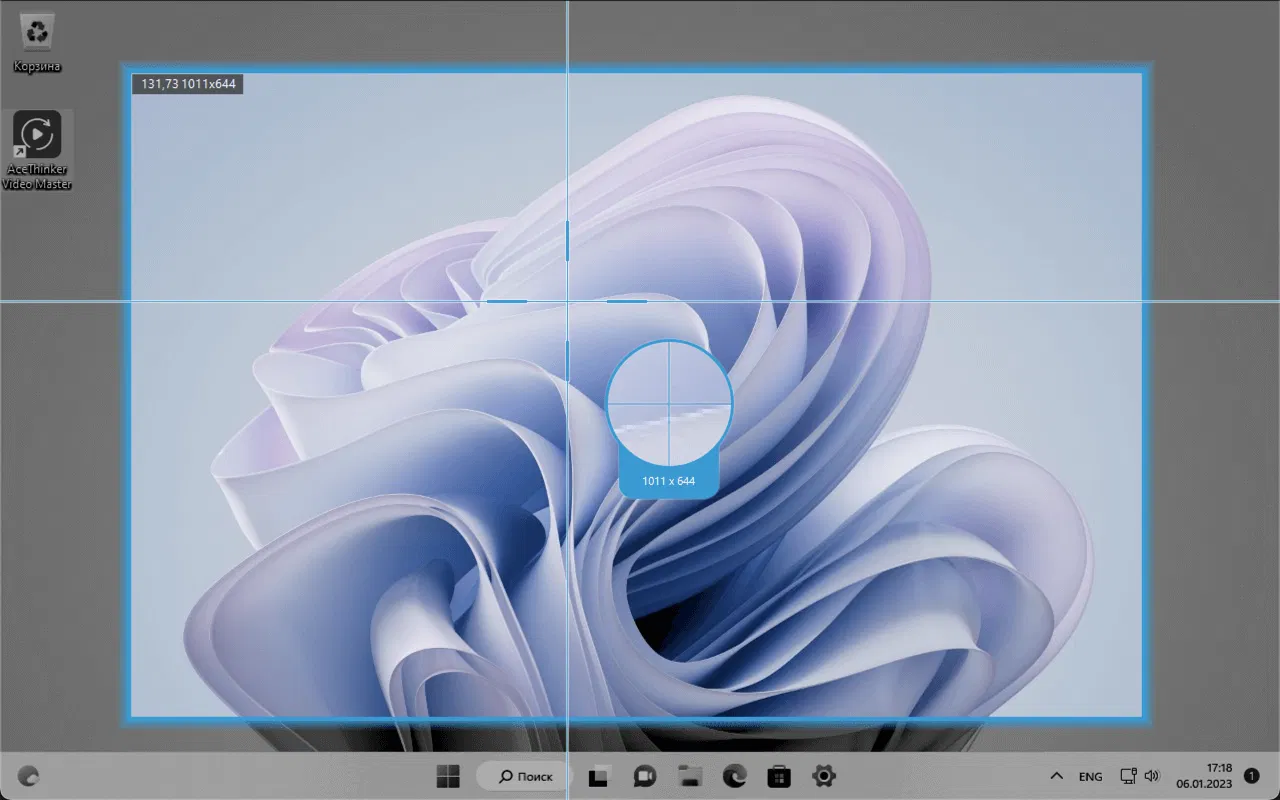
Task: Select the AceThinker Video Master shortcut
Action: 37,150
